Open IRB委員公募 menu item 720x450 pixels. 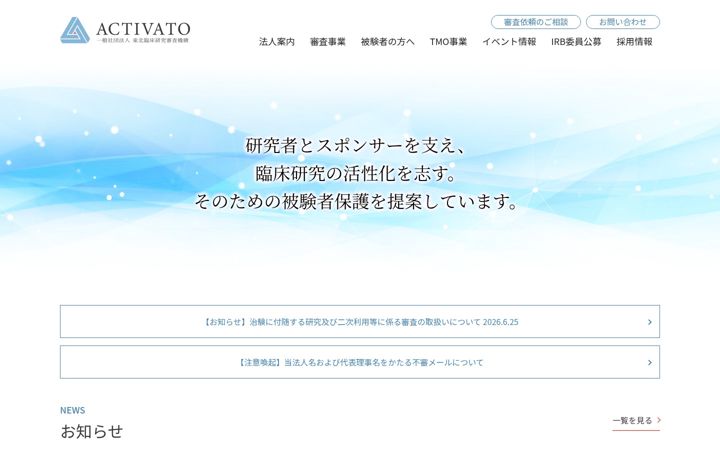tap(576, 42)
